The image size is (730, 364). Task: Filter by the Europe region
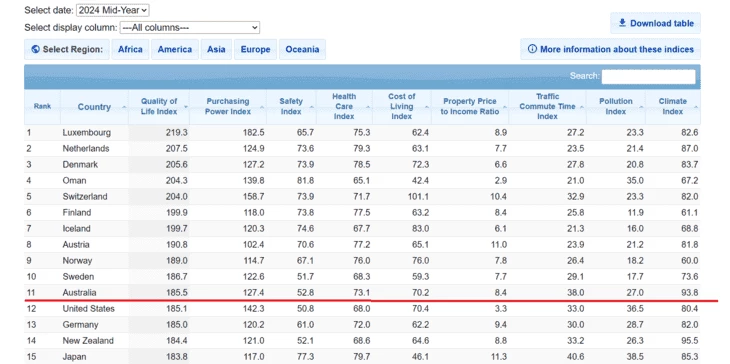point(255,49)
